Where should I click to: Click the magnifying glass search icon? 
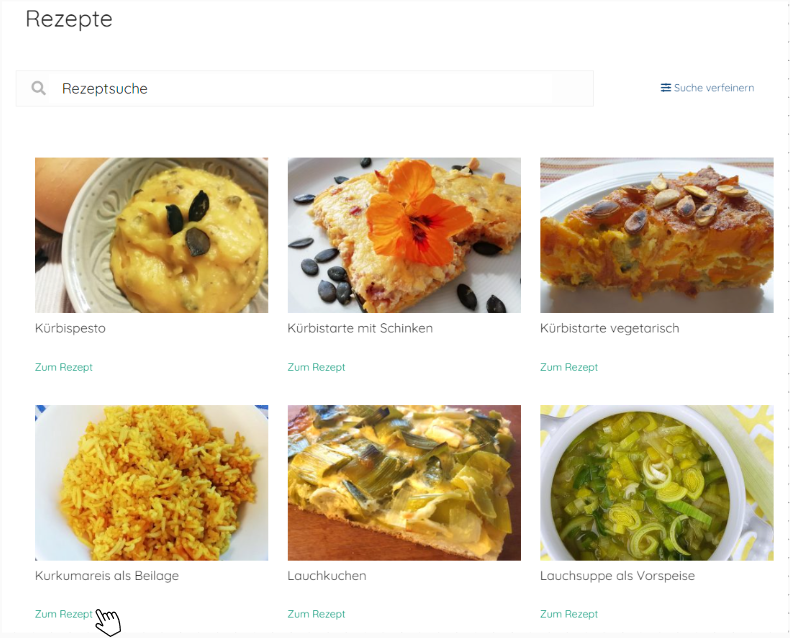coord(39,88)
